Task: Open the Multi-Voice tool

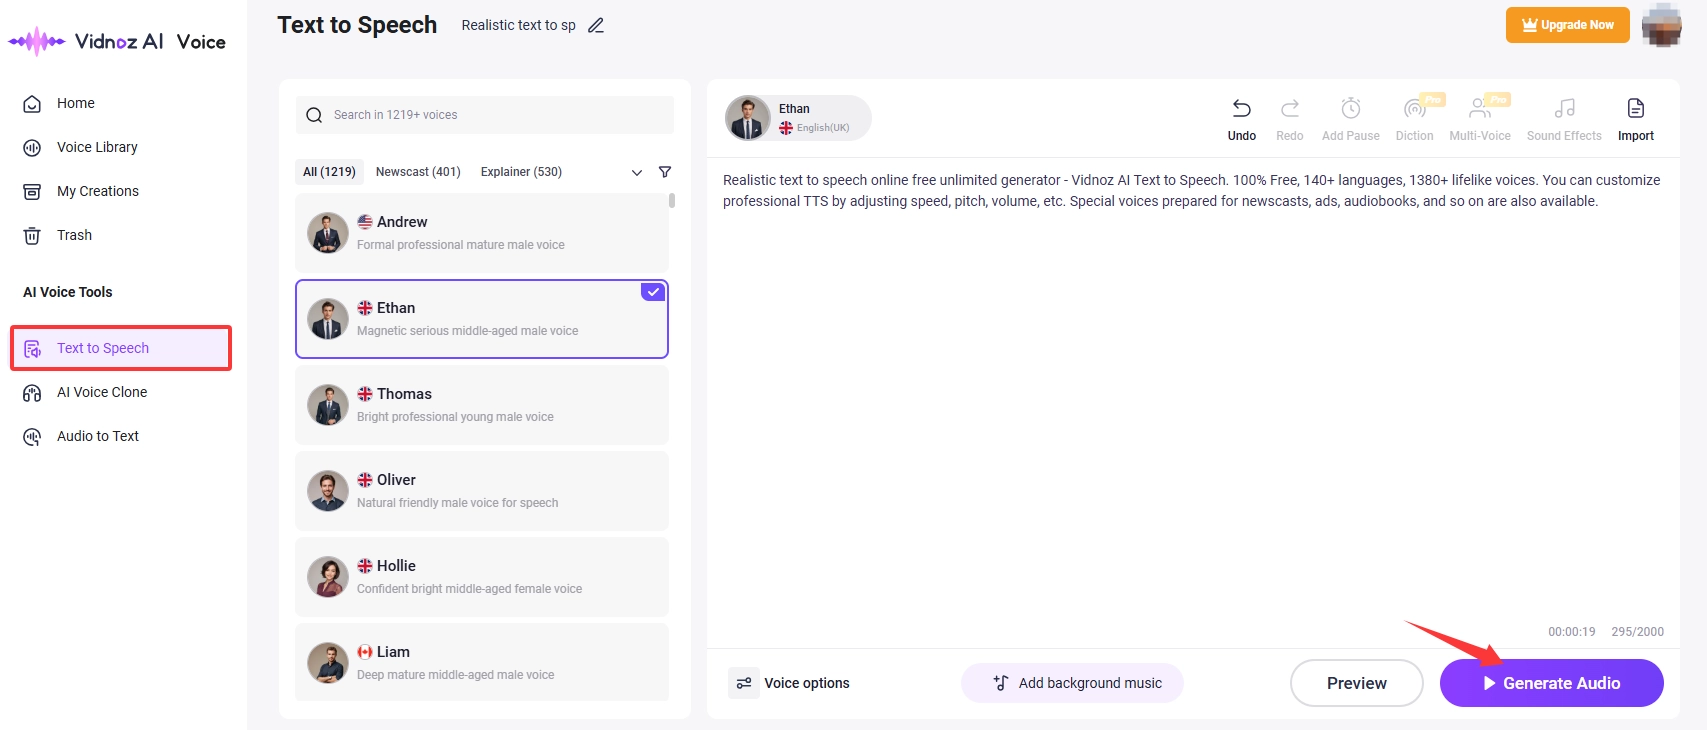Action: pos(1480,109)
